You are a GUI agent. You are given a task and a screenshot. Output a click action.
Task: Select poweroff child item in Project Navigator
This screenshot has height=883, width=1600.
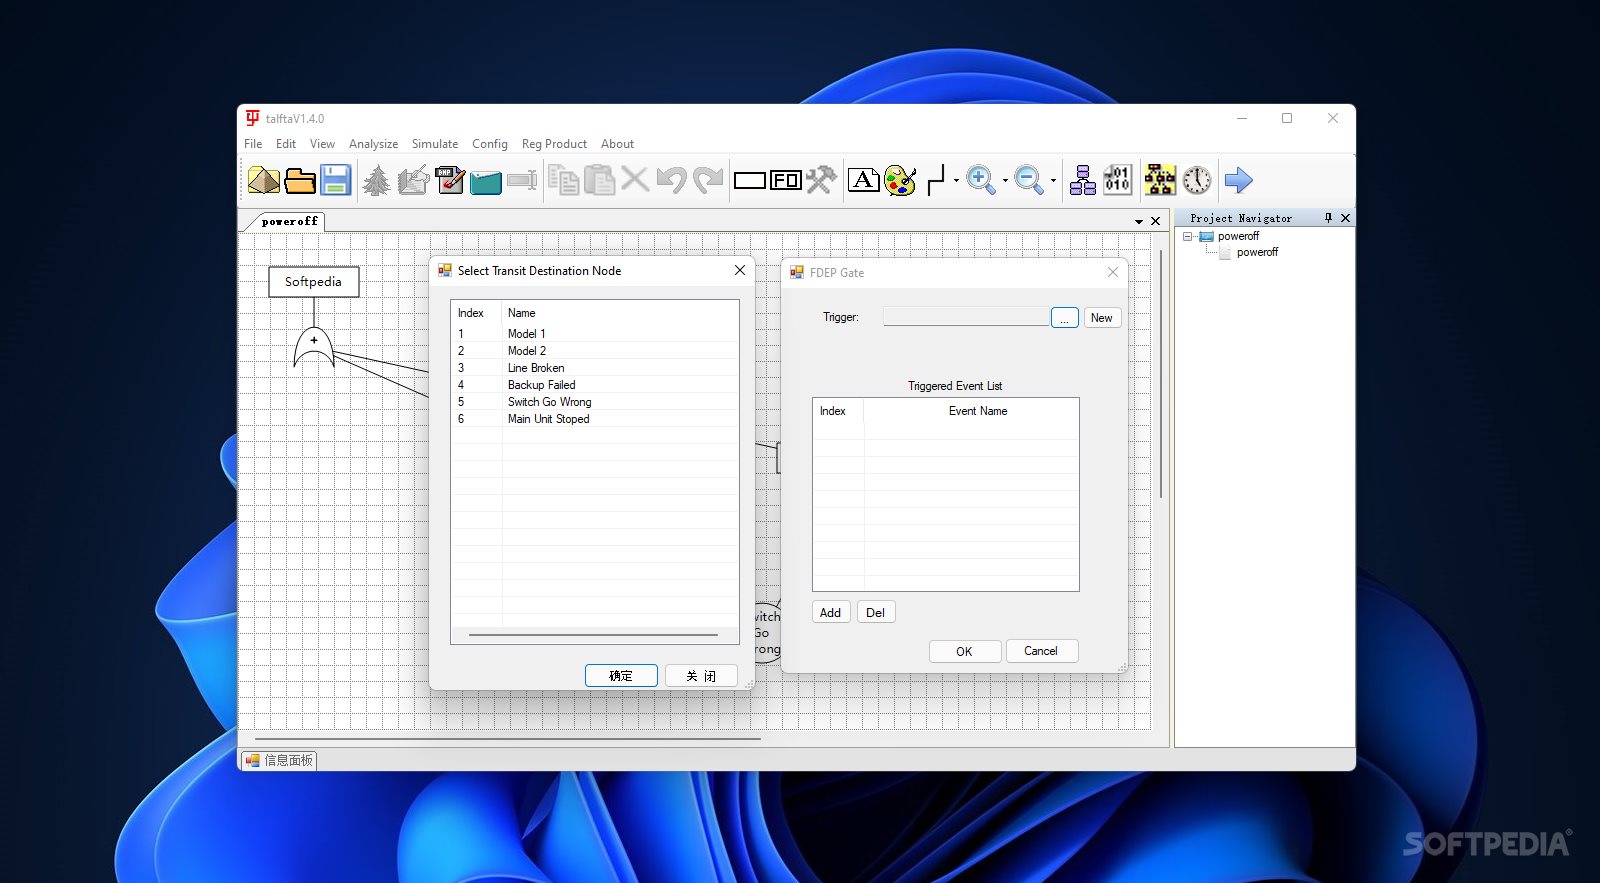(1257, 253)
